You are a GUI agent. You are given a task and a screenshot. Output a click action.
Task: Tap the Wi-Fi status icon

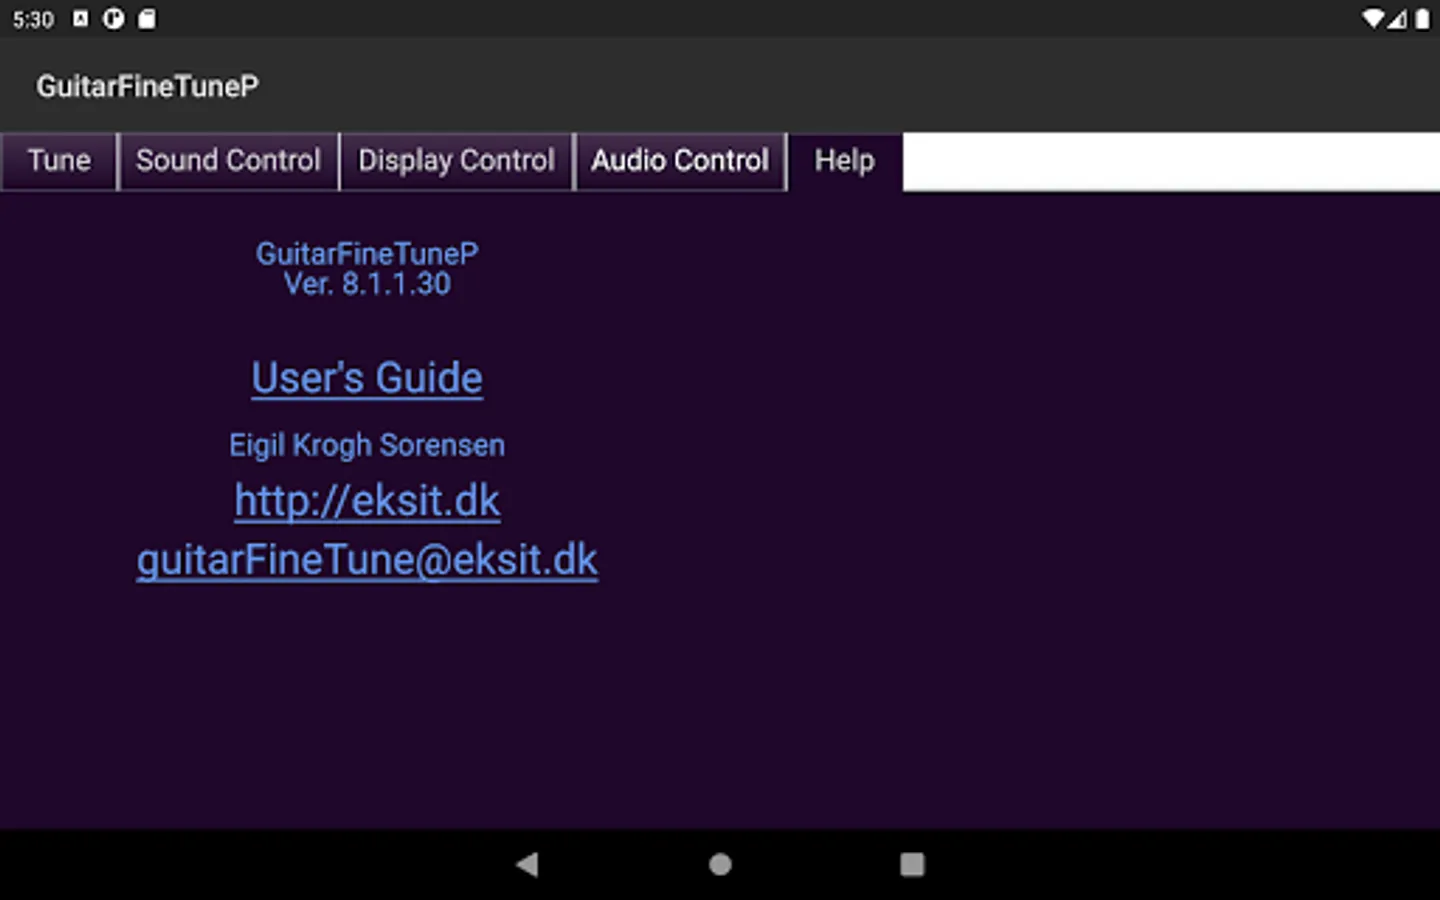click(x=1373, y=19)
